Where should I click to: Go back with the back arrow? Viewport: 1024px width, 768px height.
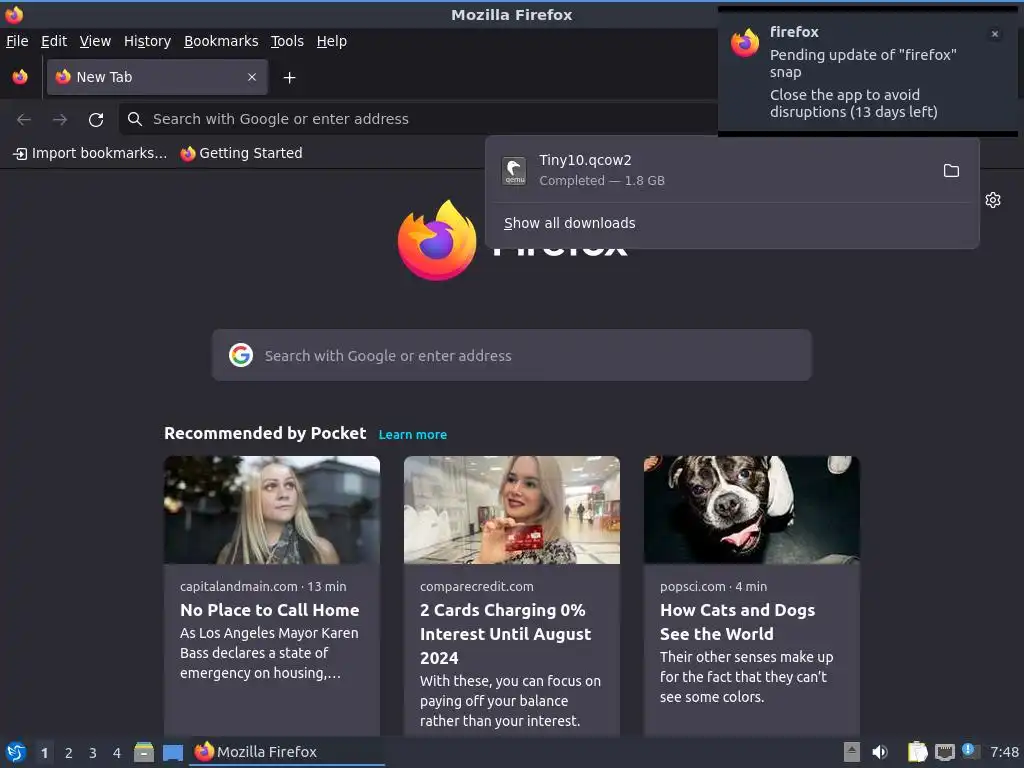coord(24,119)
